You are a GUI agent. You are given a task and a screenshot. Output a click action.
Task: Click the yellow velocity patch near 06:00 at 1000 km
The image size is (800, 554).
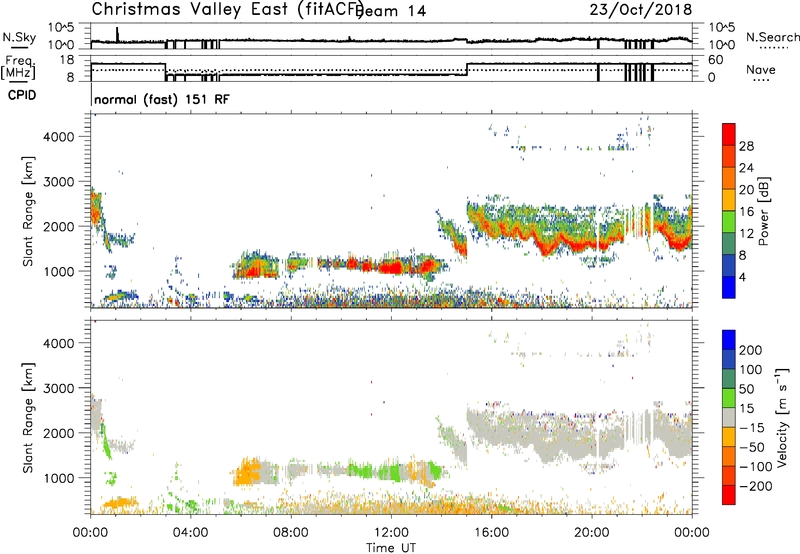coord(246,472)
